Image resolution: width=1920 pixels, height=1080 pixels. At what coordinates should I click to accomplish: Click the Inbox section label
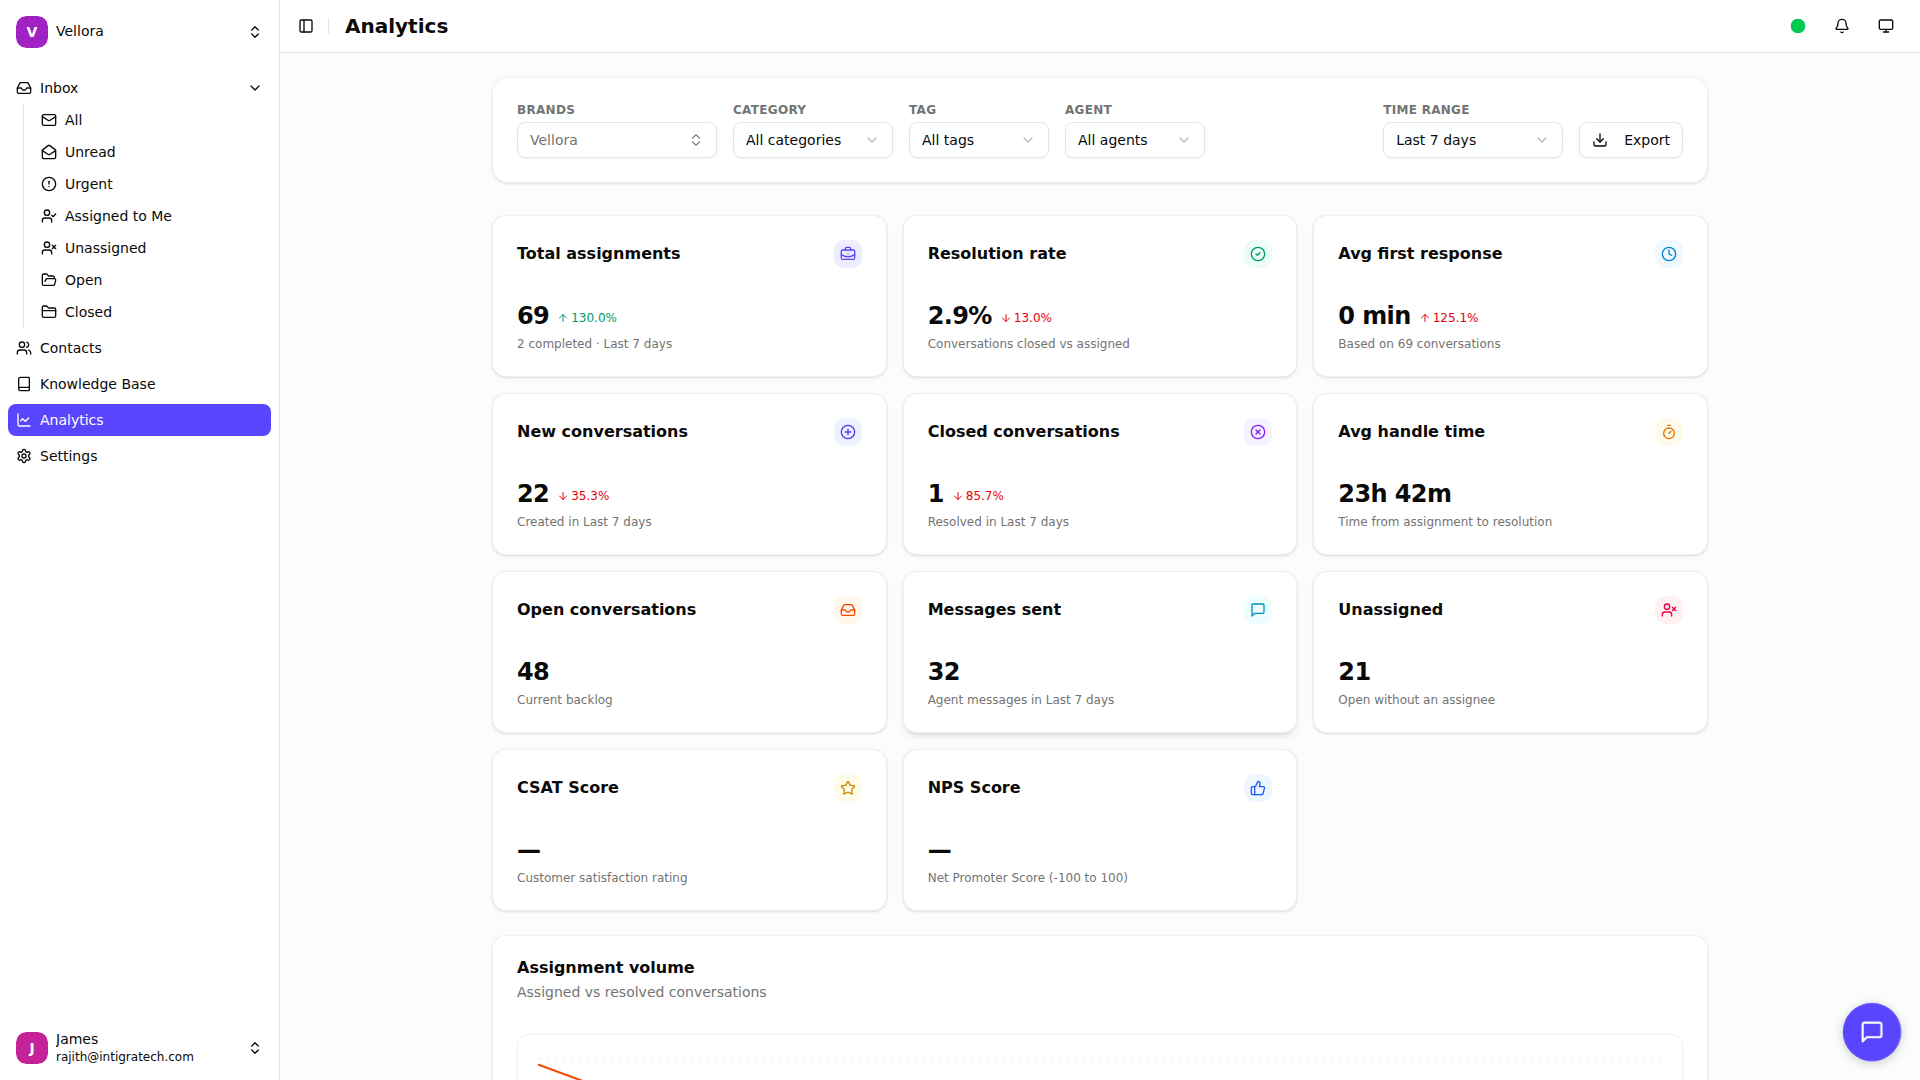(59, 88)
